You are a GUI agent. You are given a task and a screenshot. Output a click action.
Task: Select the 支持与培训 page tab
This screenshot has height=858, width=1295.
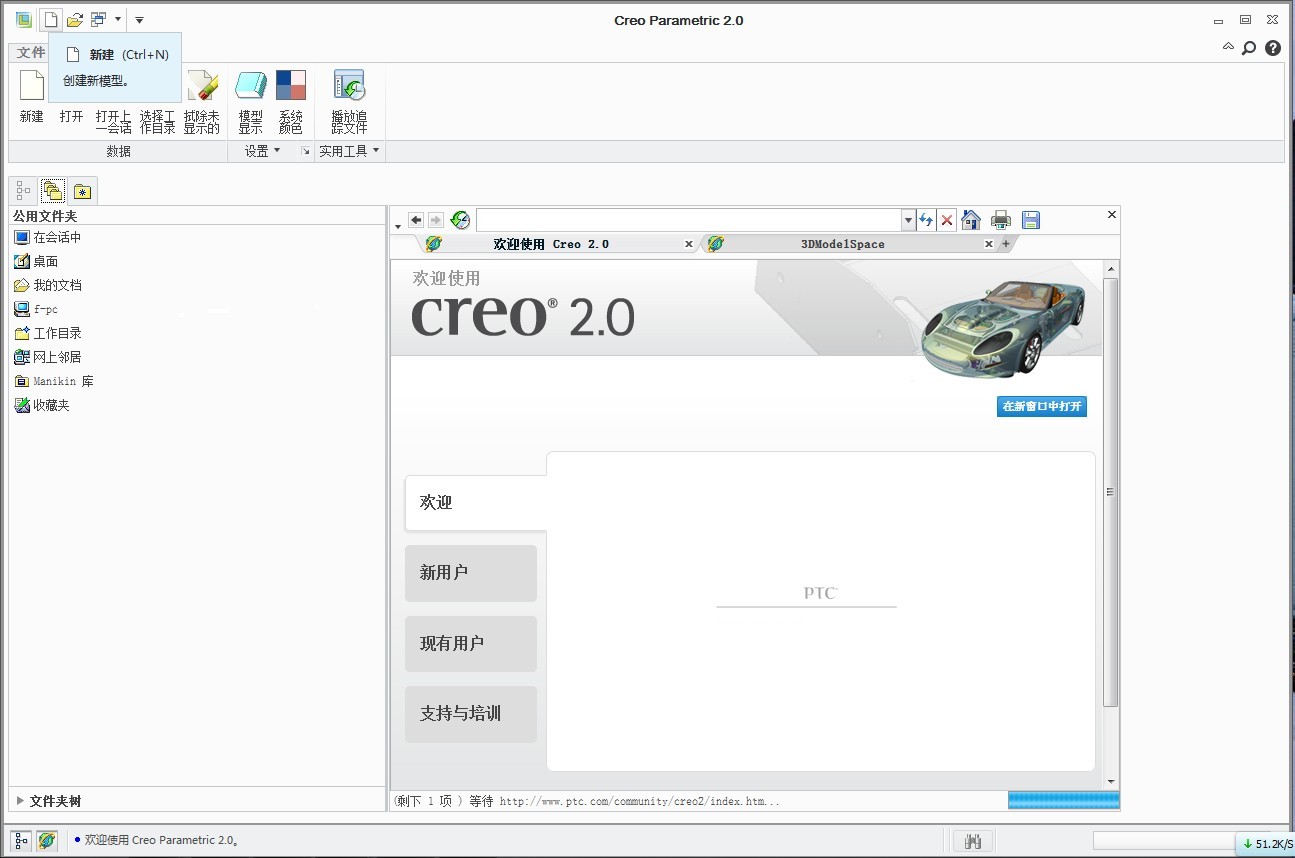tap(471, 714)
